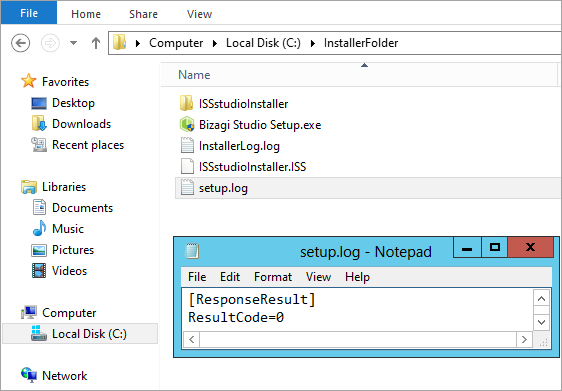Click the Videos filmstrip icon
Screen dimensions: 562x391
click(39, 271)
